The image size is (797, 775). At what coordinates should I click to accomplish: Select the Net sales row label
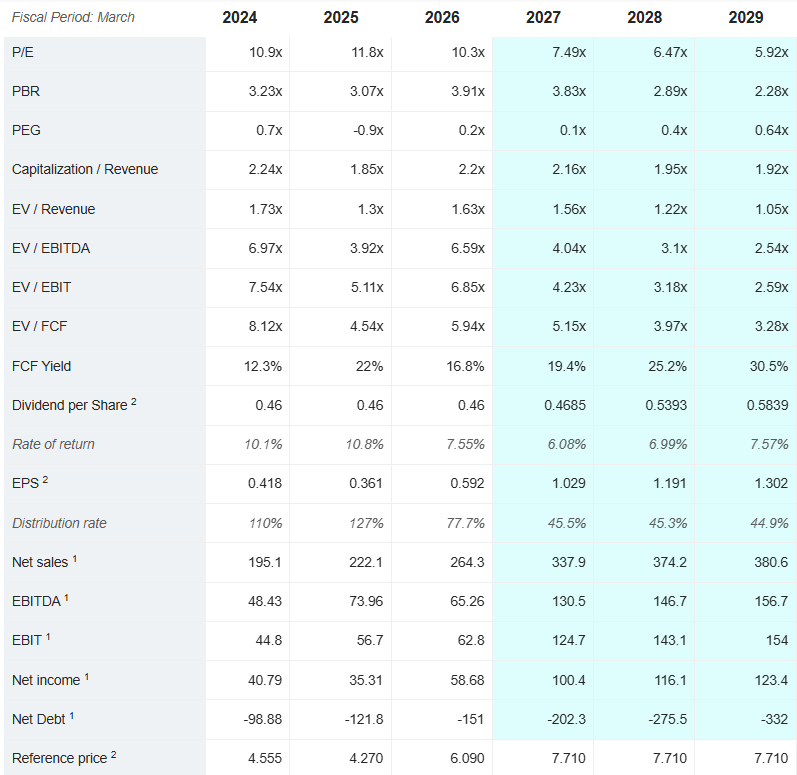tap(45, 562)
